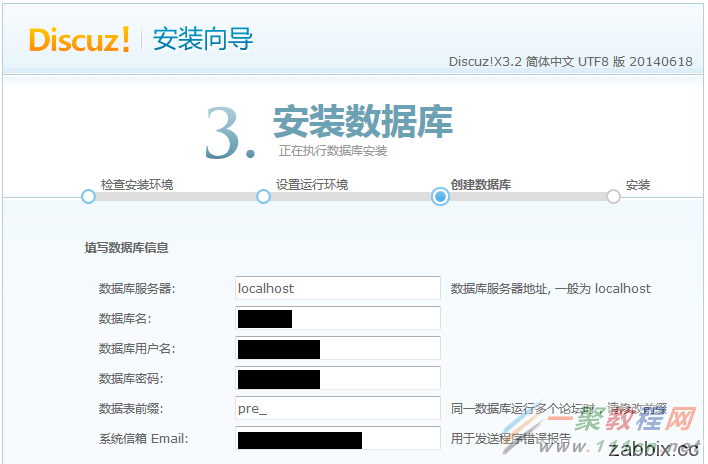
Task: Click the 数据库名: label
Action: (x=125, y=319)
